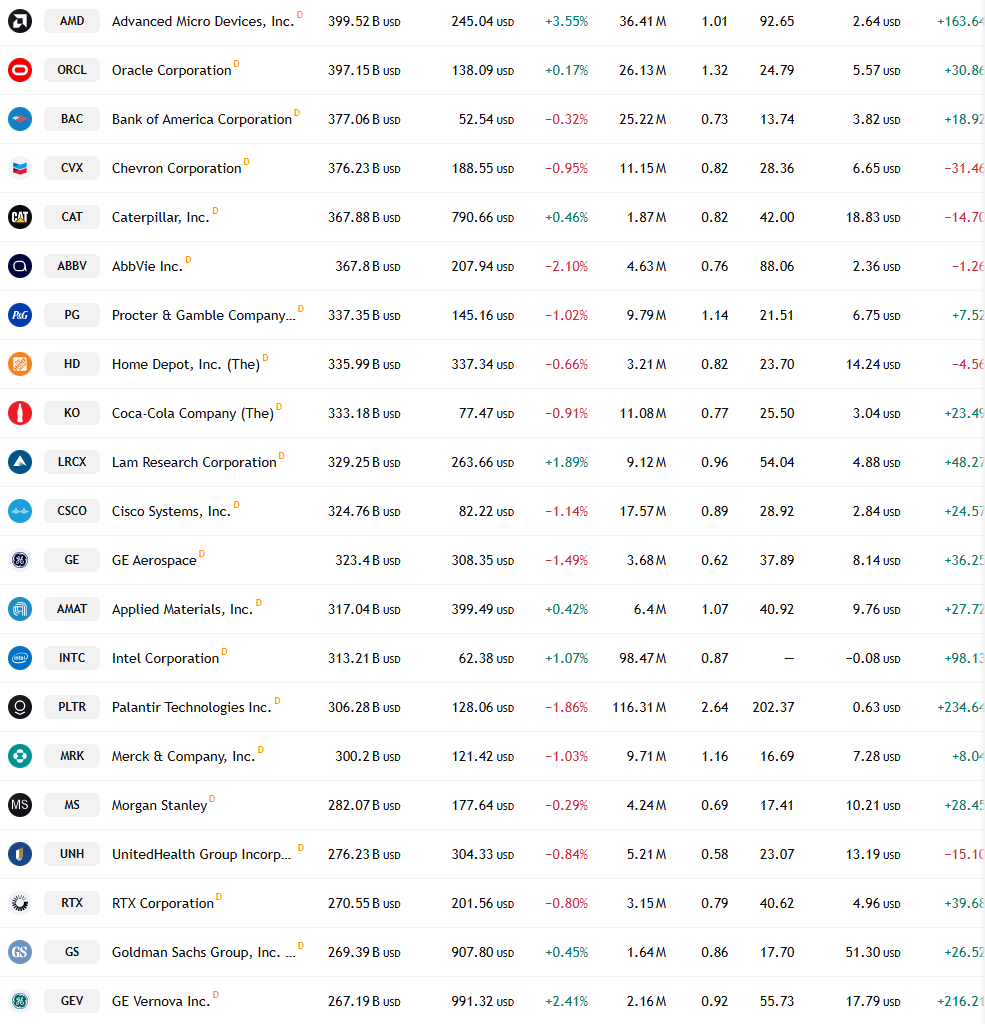Click the Bank of America logo icon
The image size is (985, 1024).
tap(20, 119)
